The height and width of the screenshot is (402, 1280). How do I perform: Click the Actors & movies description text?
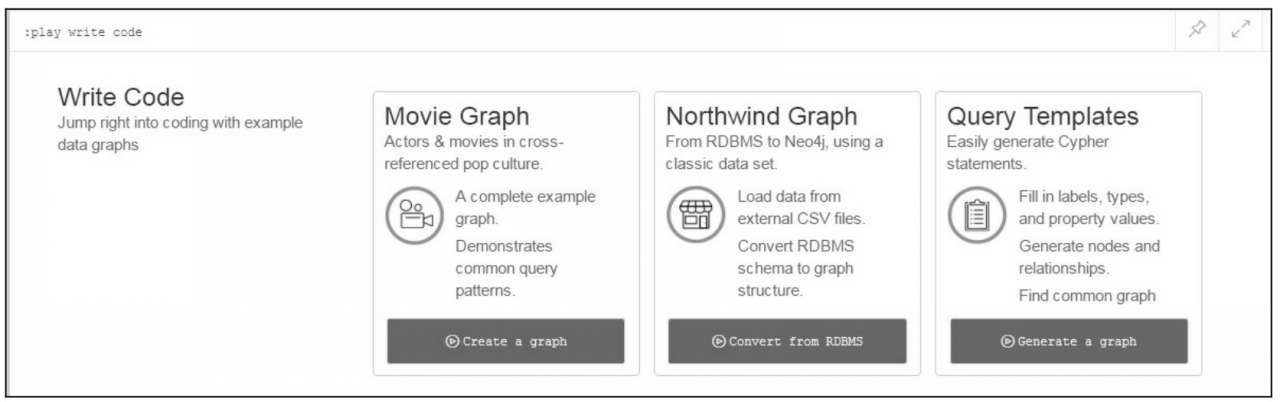(x=474, y=152)
